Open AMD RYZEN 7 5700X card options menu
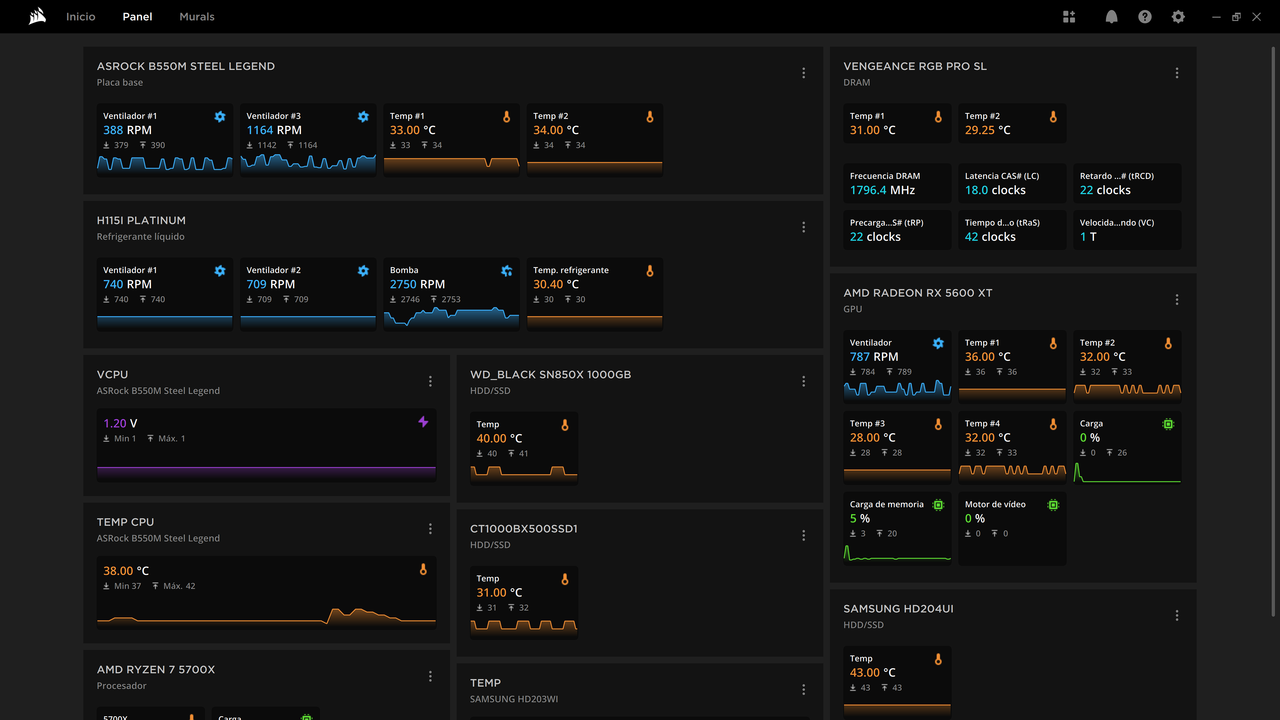This screenshot has width=1280, height=720. [x=431, y=676]
